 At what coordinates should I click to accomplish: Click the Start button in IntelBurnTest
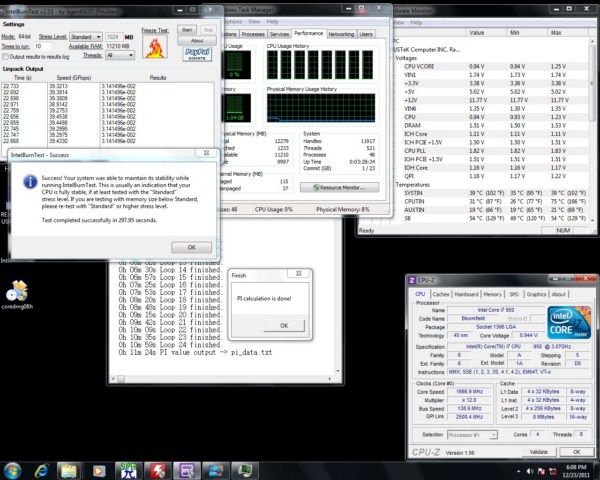click(x=187, y=29)
